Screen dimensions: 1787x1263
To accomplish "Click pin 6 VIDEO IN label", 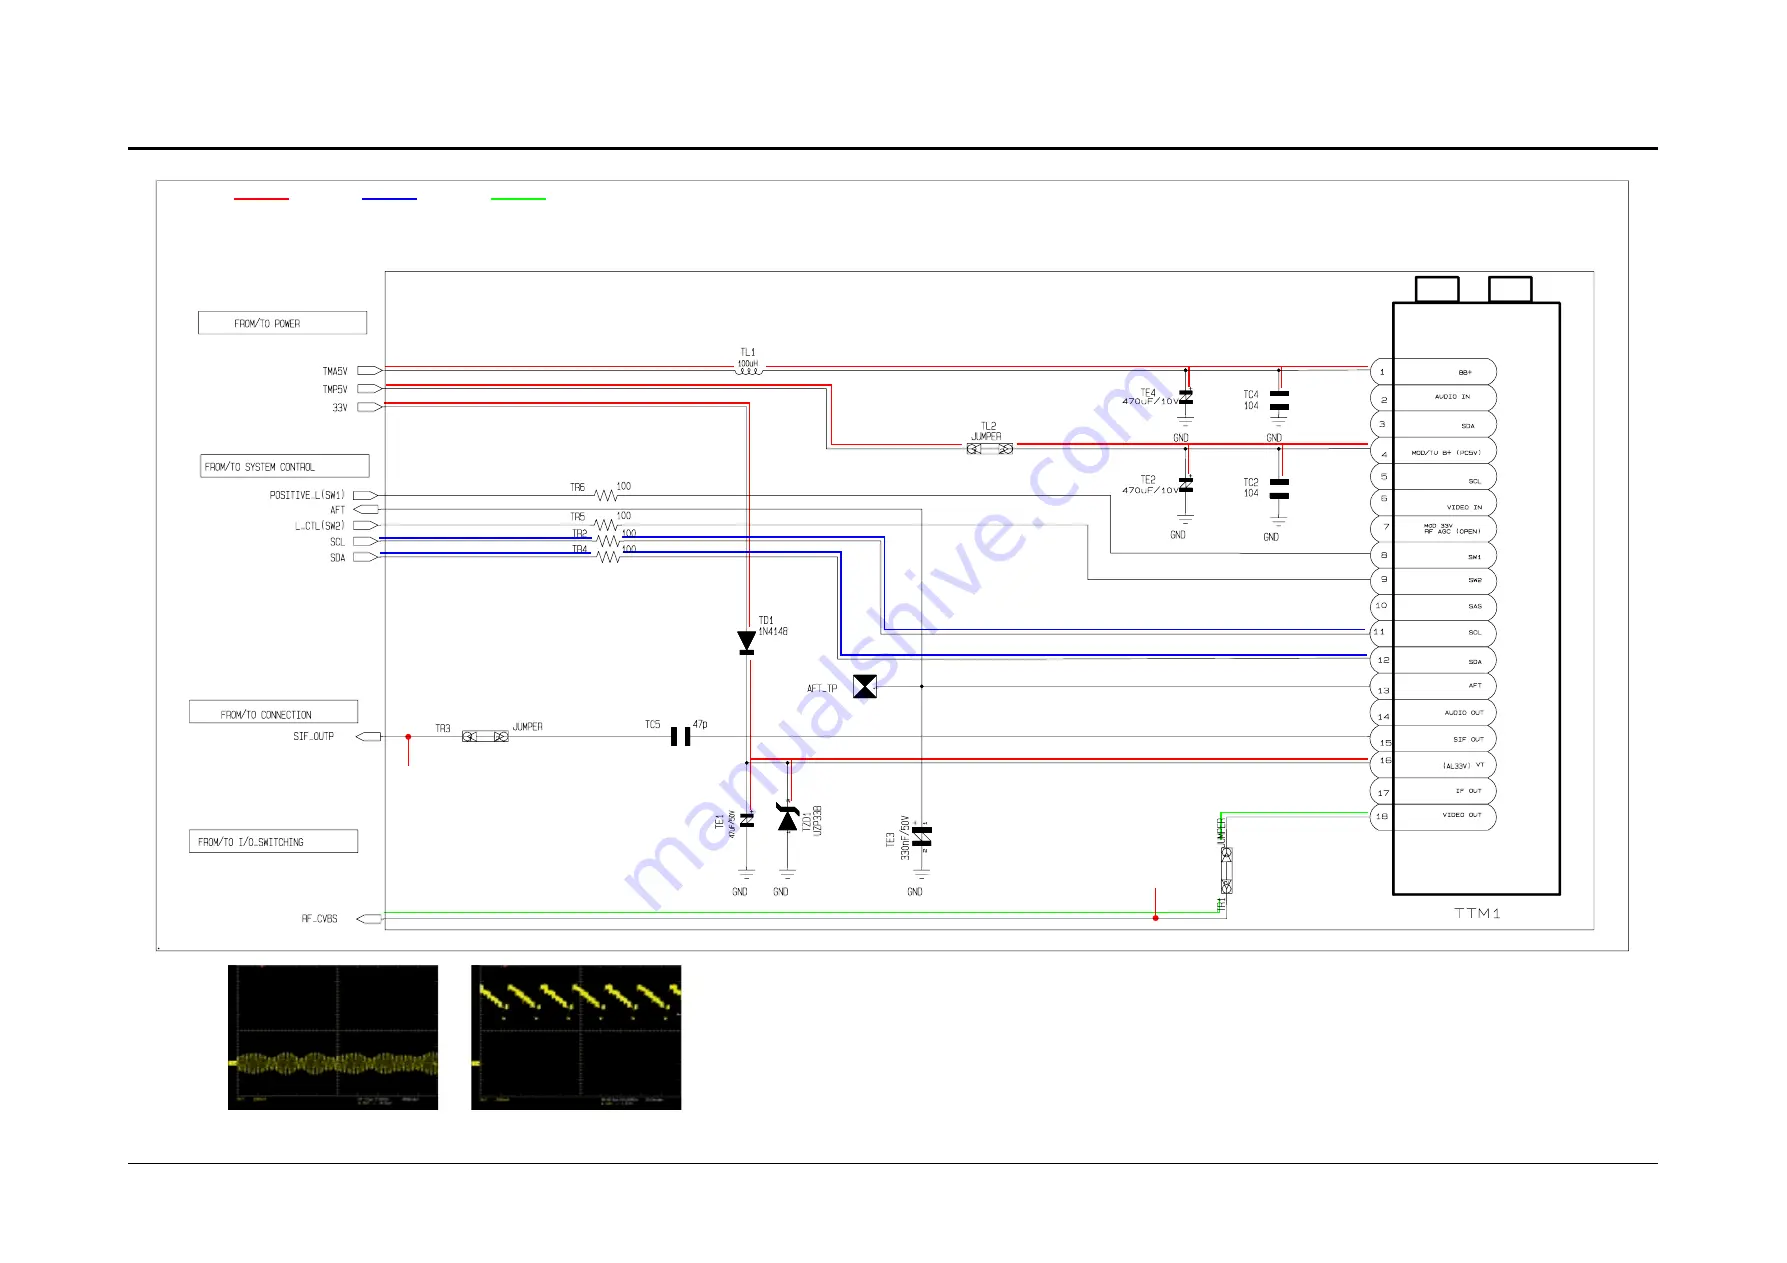I will (x=1464, y=508).
